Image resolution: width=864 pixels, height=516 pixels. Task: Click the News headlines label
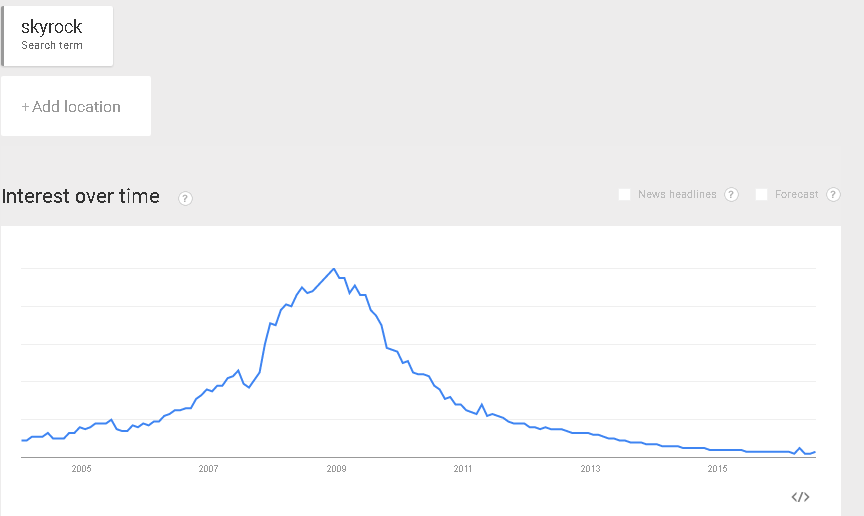(x=677, y=194)
